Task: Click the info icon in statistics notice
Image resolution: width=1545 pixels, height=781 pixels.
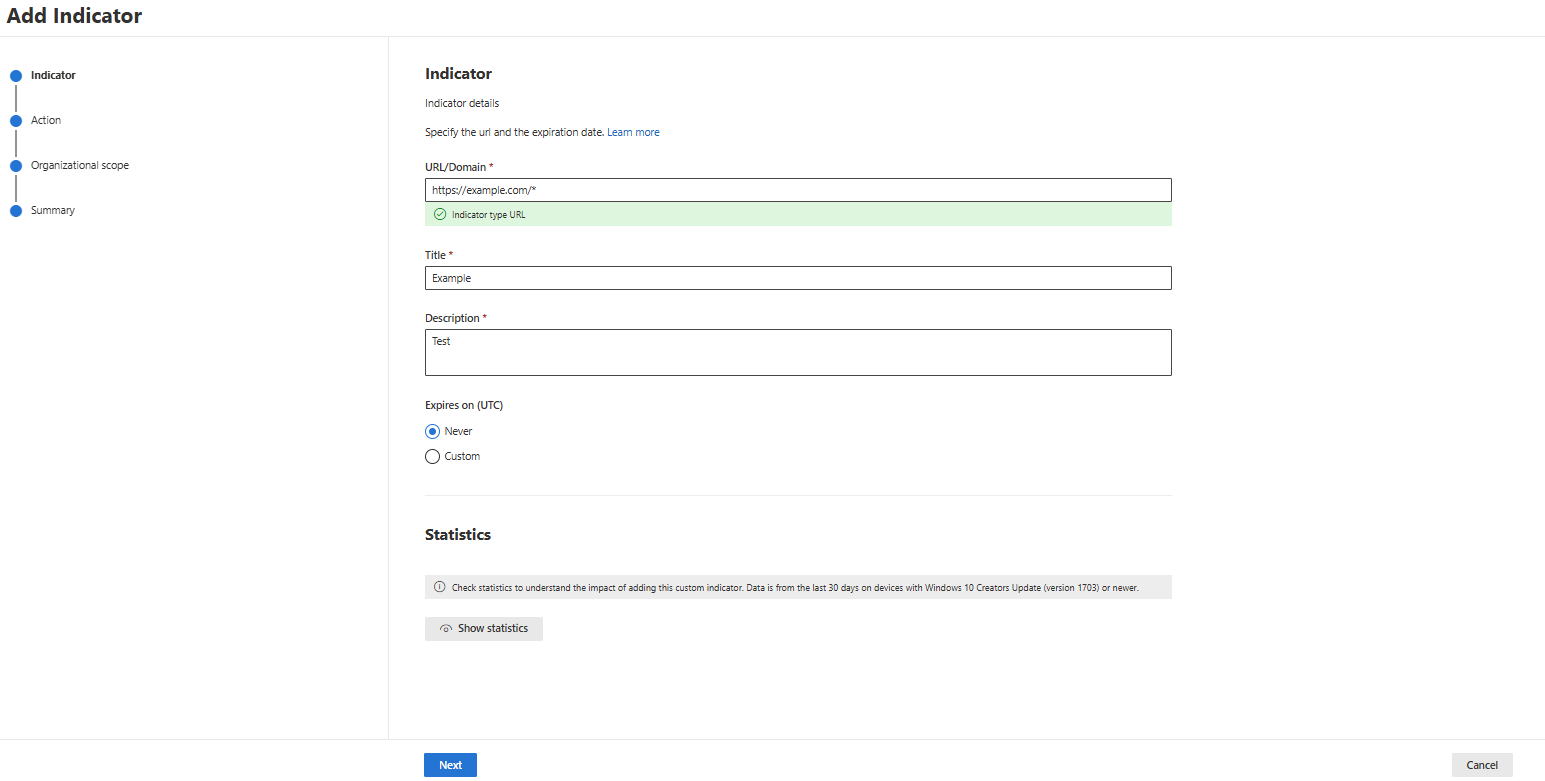Action: [440, 587]
